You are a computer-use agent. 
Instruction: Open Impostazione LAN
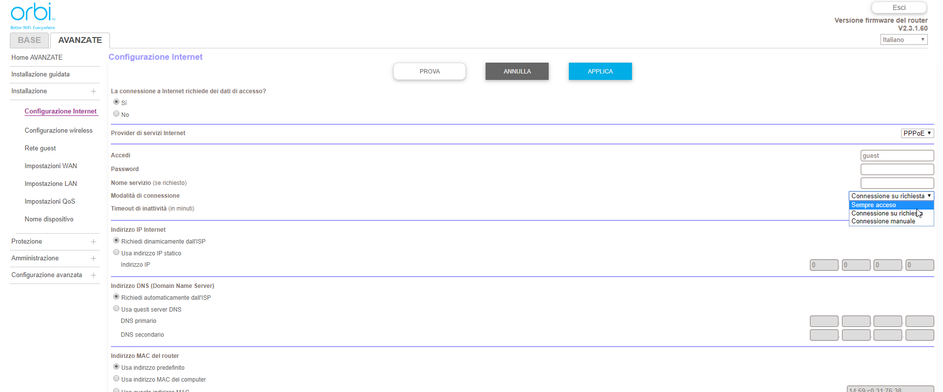(x=51, y=184)
